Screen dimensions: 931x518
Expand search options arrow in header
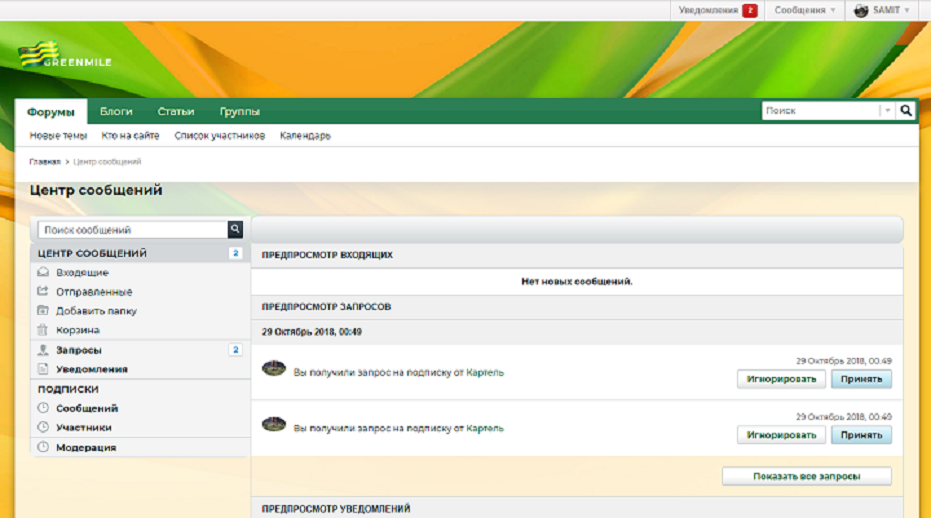888,110
